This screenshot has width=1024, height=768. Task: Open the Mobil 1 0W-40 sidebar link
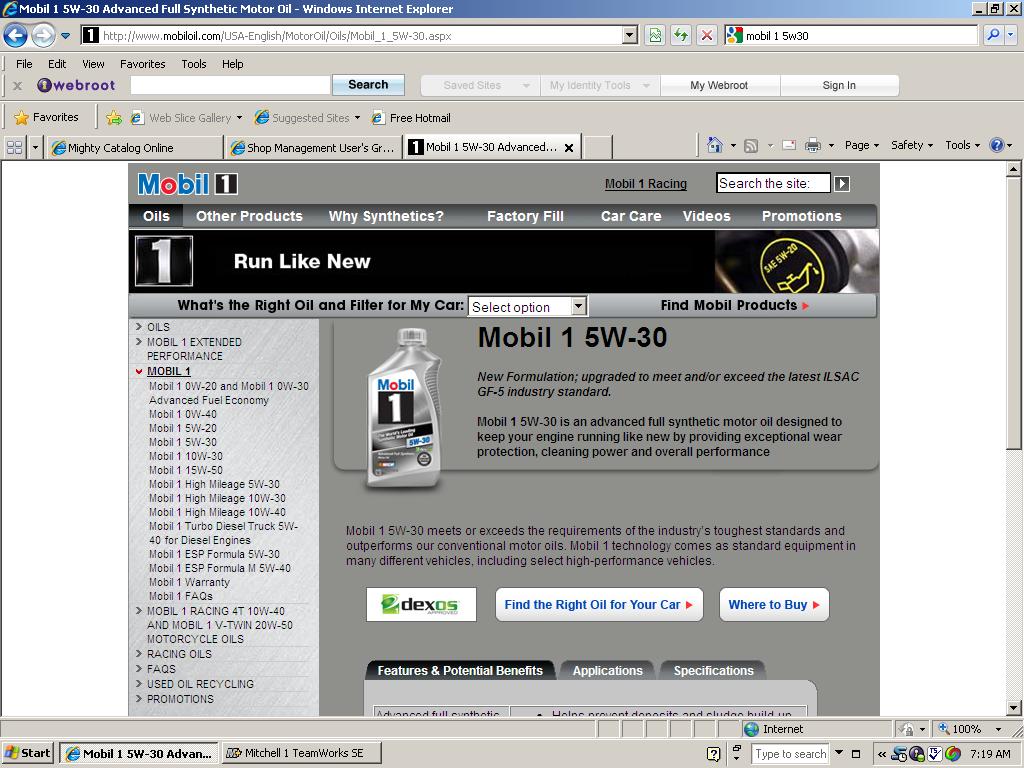point(183,414)
